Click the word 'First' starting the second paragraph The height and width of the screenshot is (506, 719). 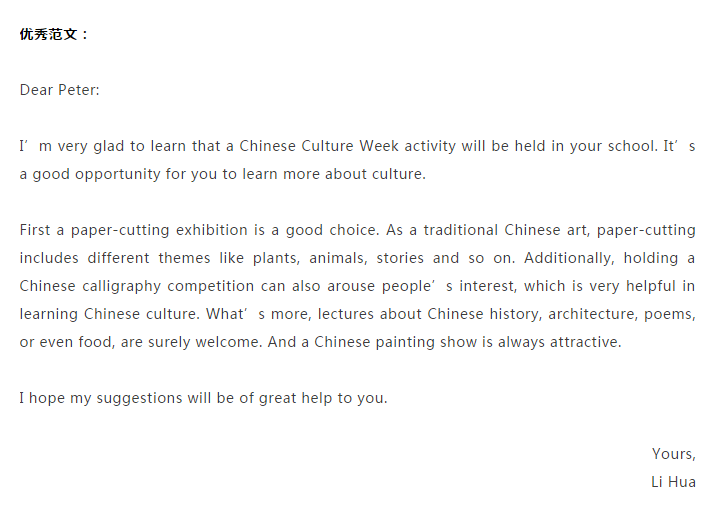(35, 230)
